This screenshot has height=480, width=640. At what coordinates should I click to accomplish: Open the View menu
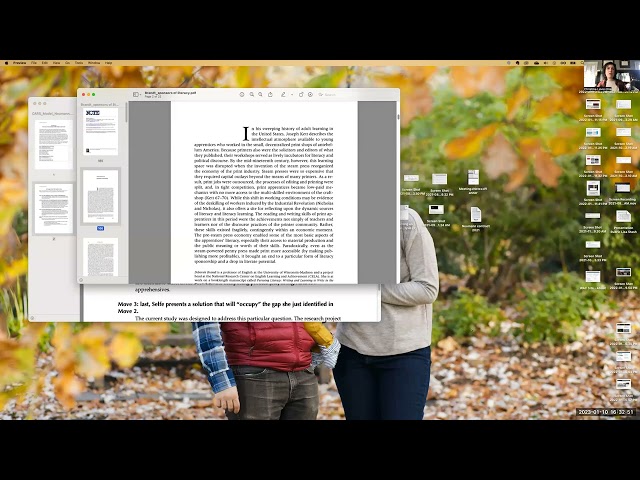coord(56,63)
